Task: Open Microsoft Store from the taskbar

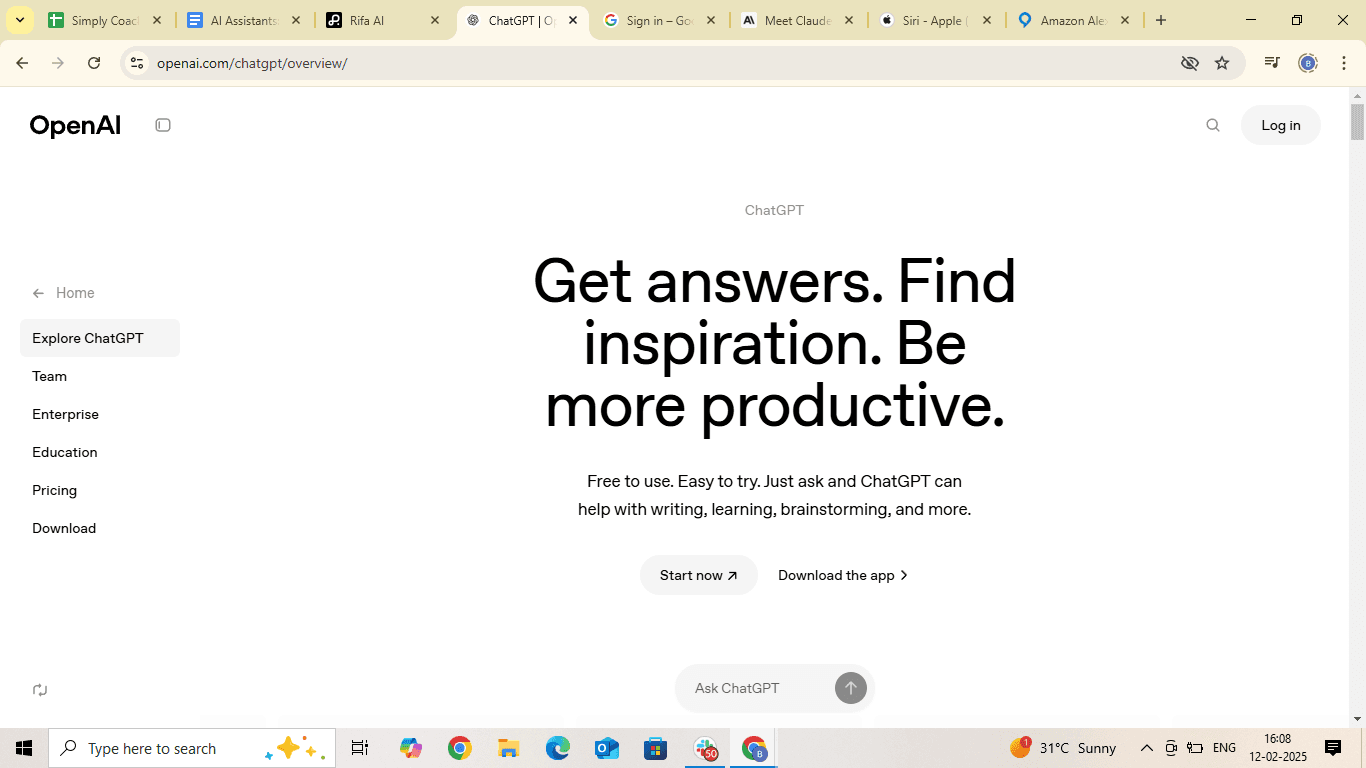Action: pos(656,748)
